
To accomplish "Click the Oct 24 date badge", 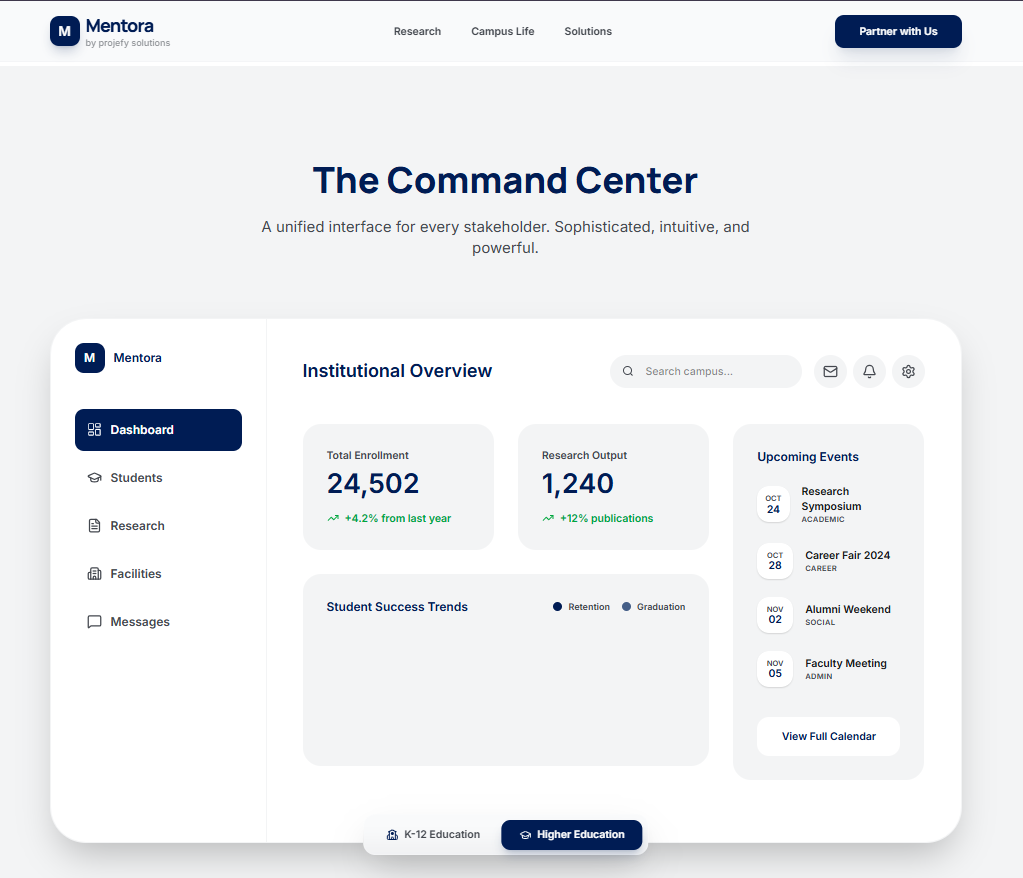I will tap(774, 504).
